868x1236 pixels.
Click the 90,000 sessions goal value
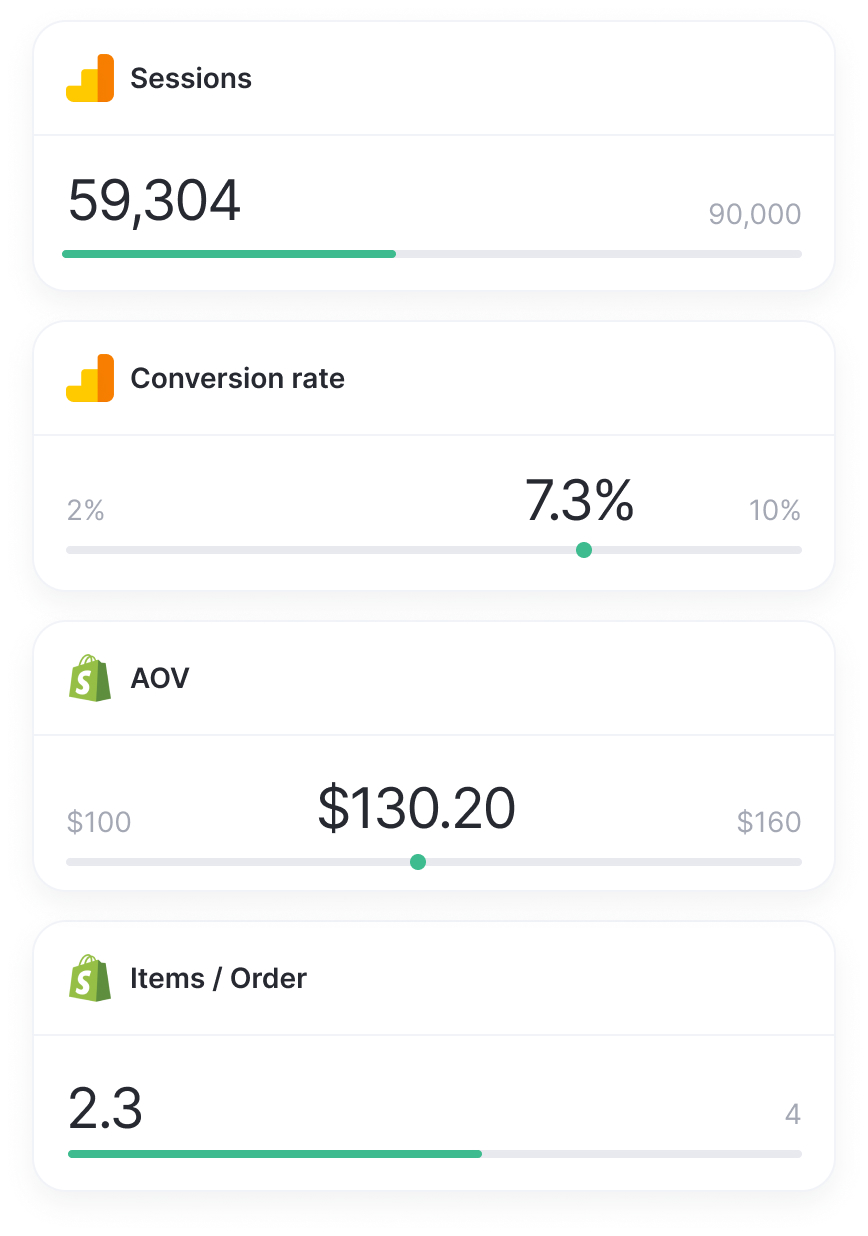click(755, 214)
